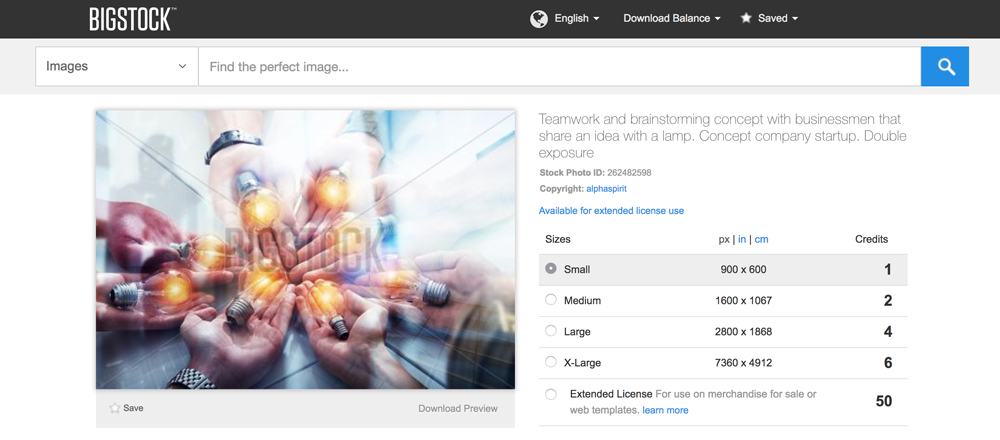This screenshot has height=440, width=1000.
Task: Select the Large size radio button
Action: pos(551,331)
